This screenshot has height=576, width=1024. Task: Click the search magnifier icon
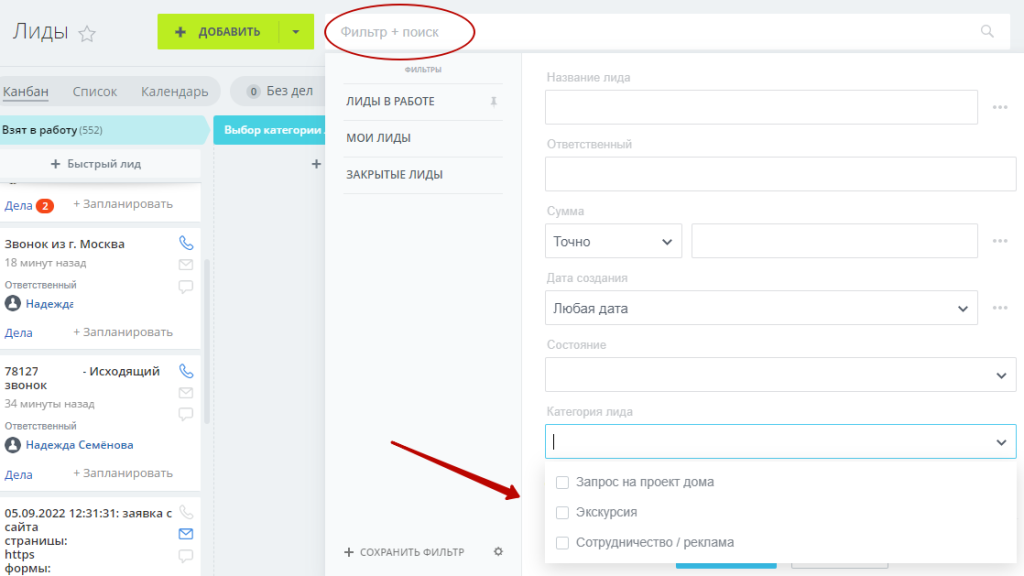(988, 32)
